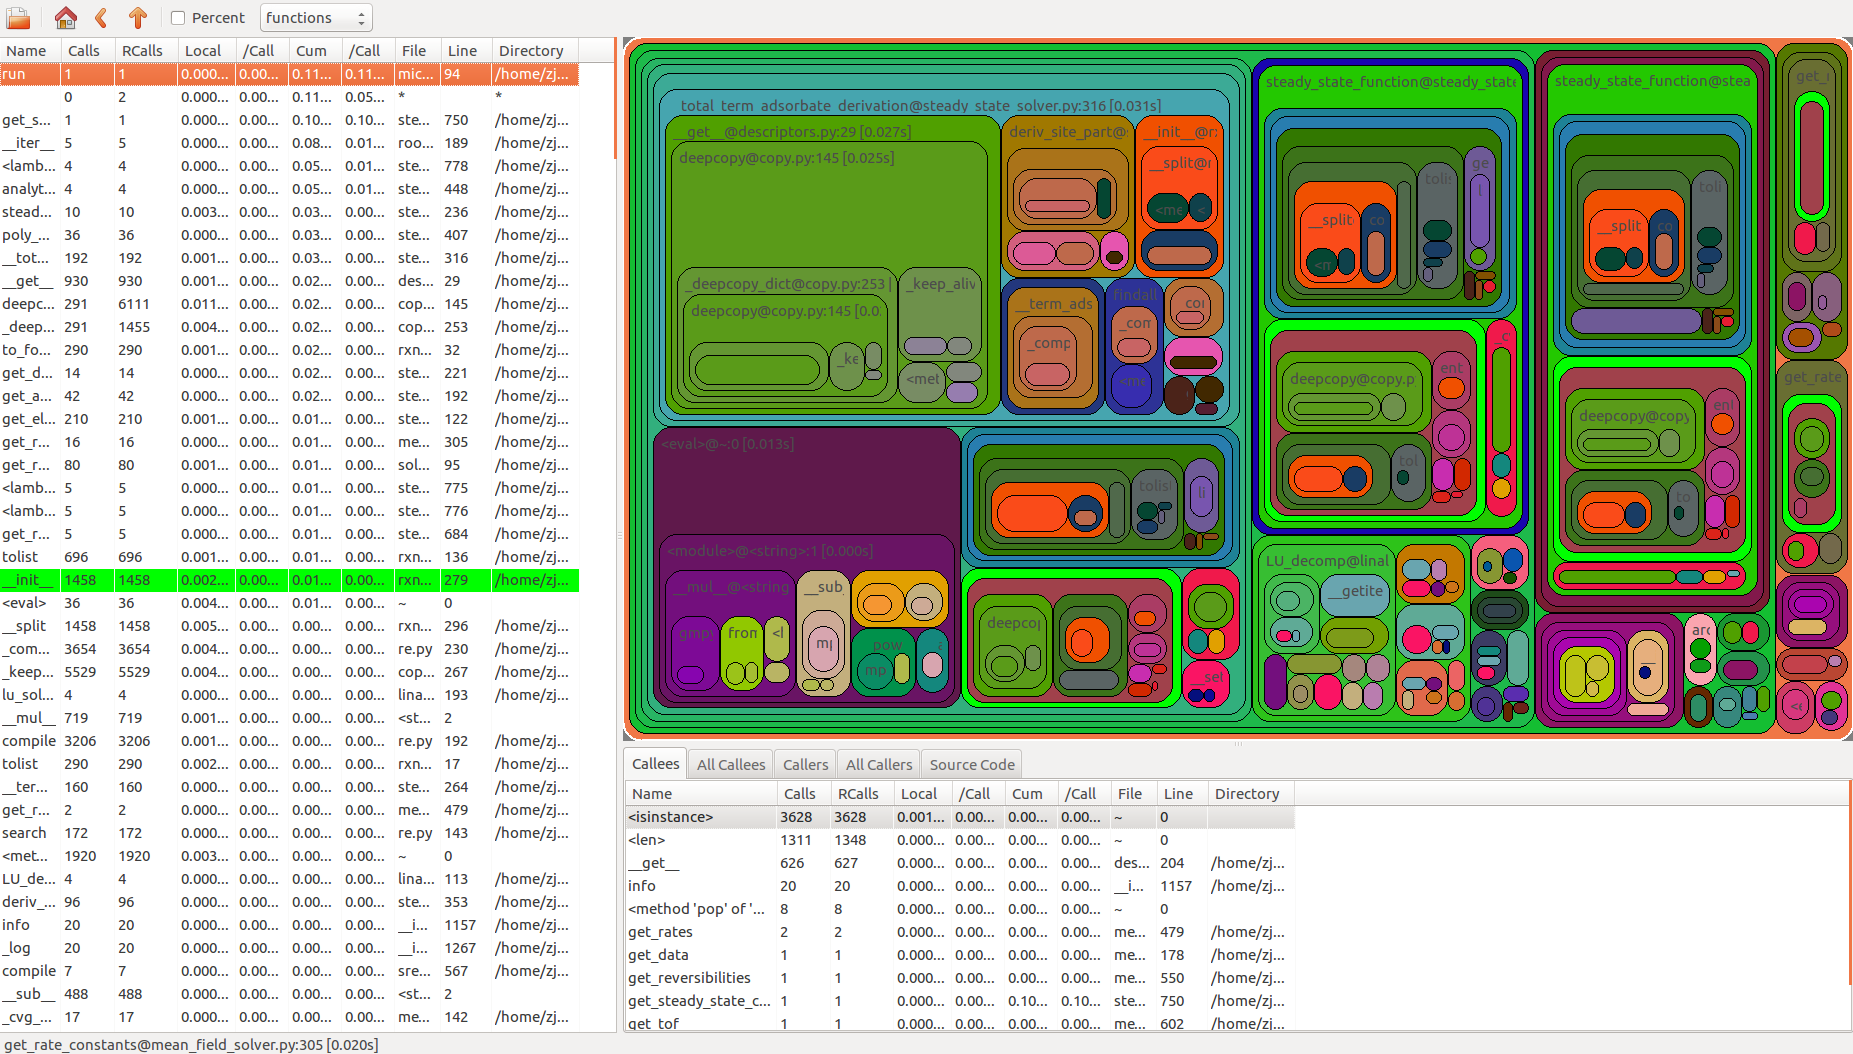1853x1054 pixels.
Task: Open the functions view dropdown
Action: 316,18
